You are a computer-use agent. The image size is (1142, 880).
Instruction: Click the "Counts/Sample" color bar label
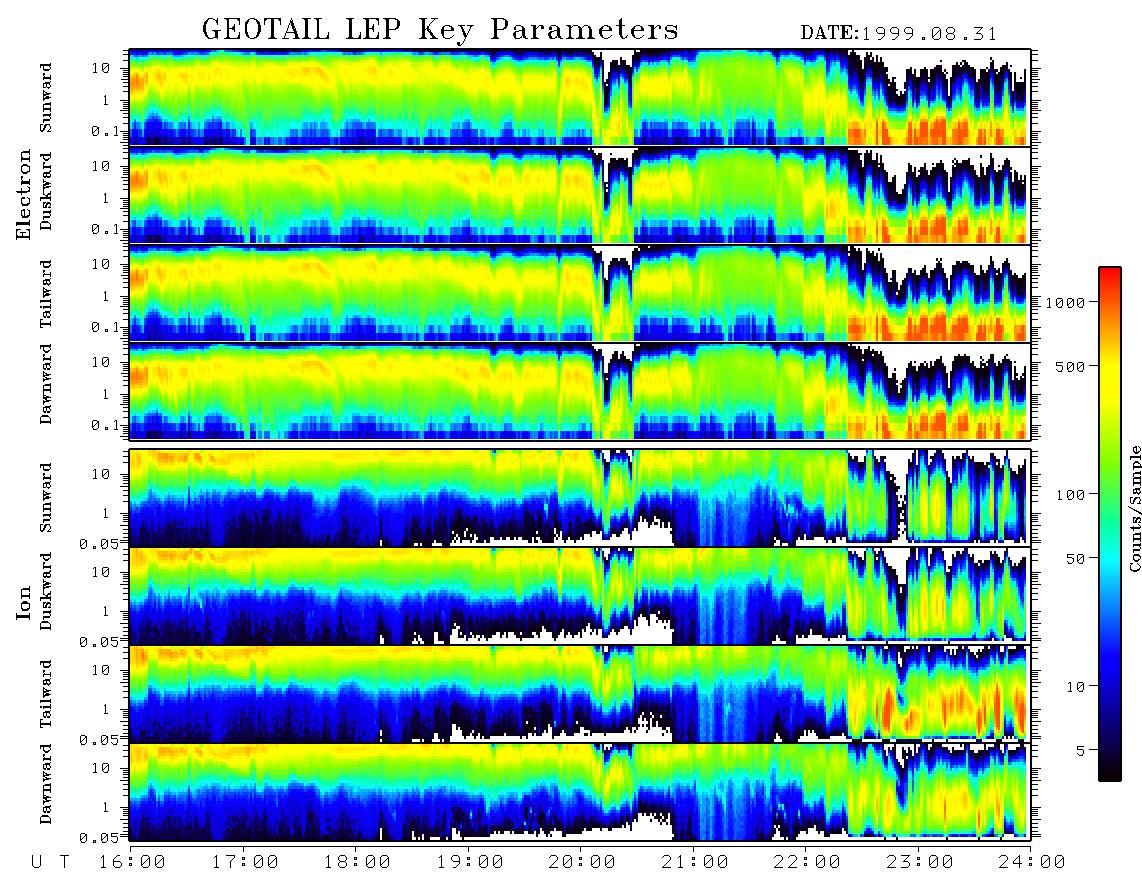1134,508
